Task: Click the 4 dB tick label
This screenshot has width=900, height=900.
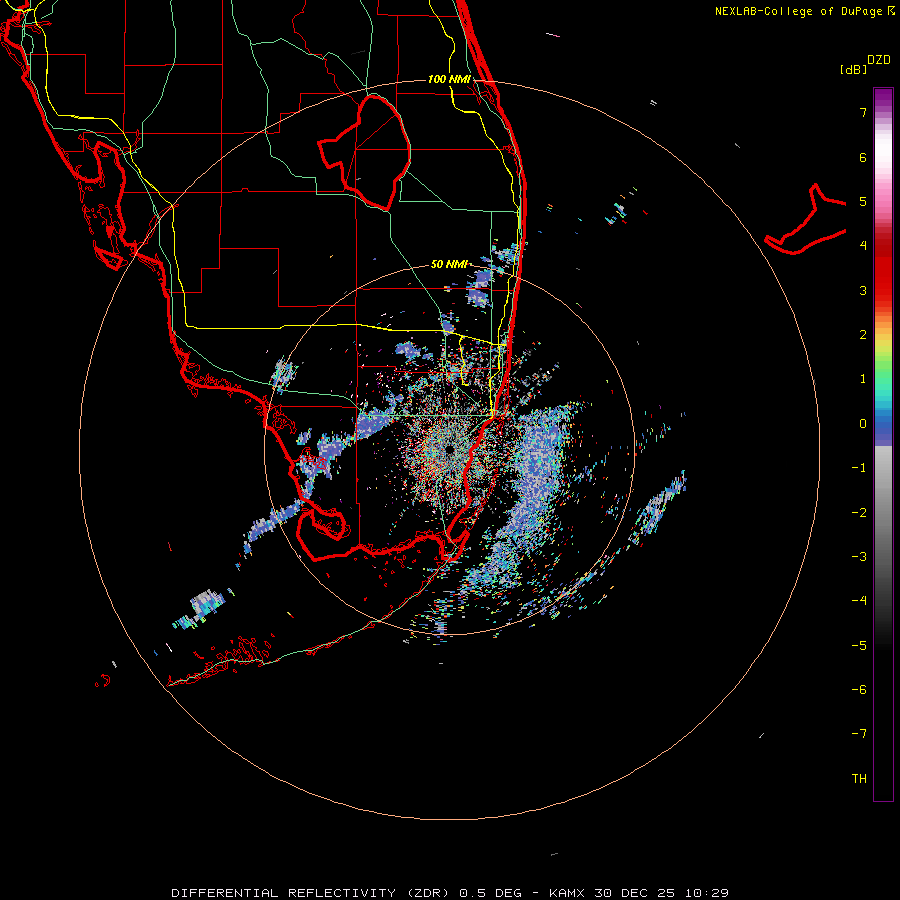Action: [x=863, y=246]
